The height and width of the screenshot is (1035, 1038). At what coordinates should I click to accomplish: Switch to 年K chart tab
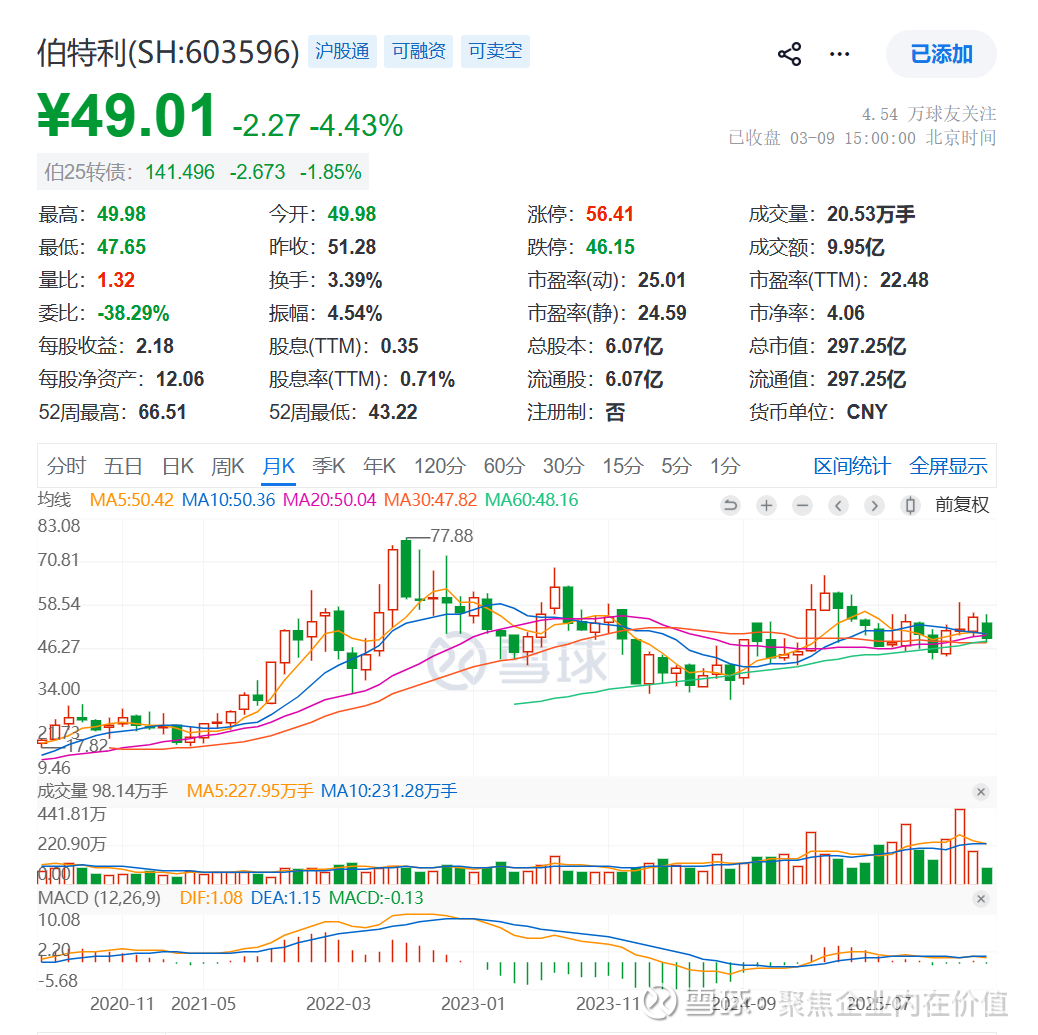pos(379,466)
